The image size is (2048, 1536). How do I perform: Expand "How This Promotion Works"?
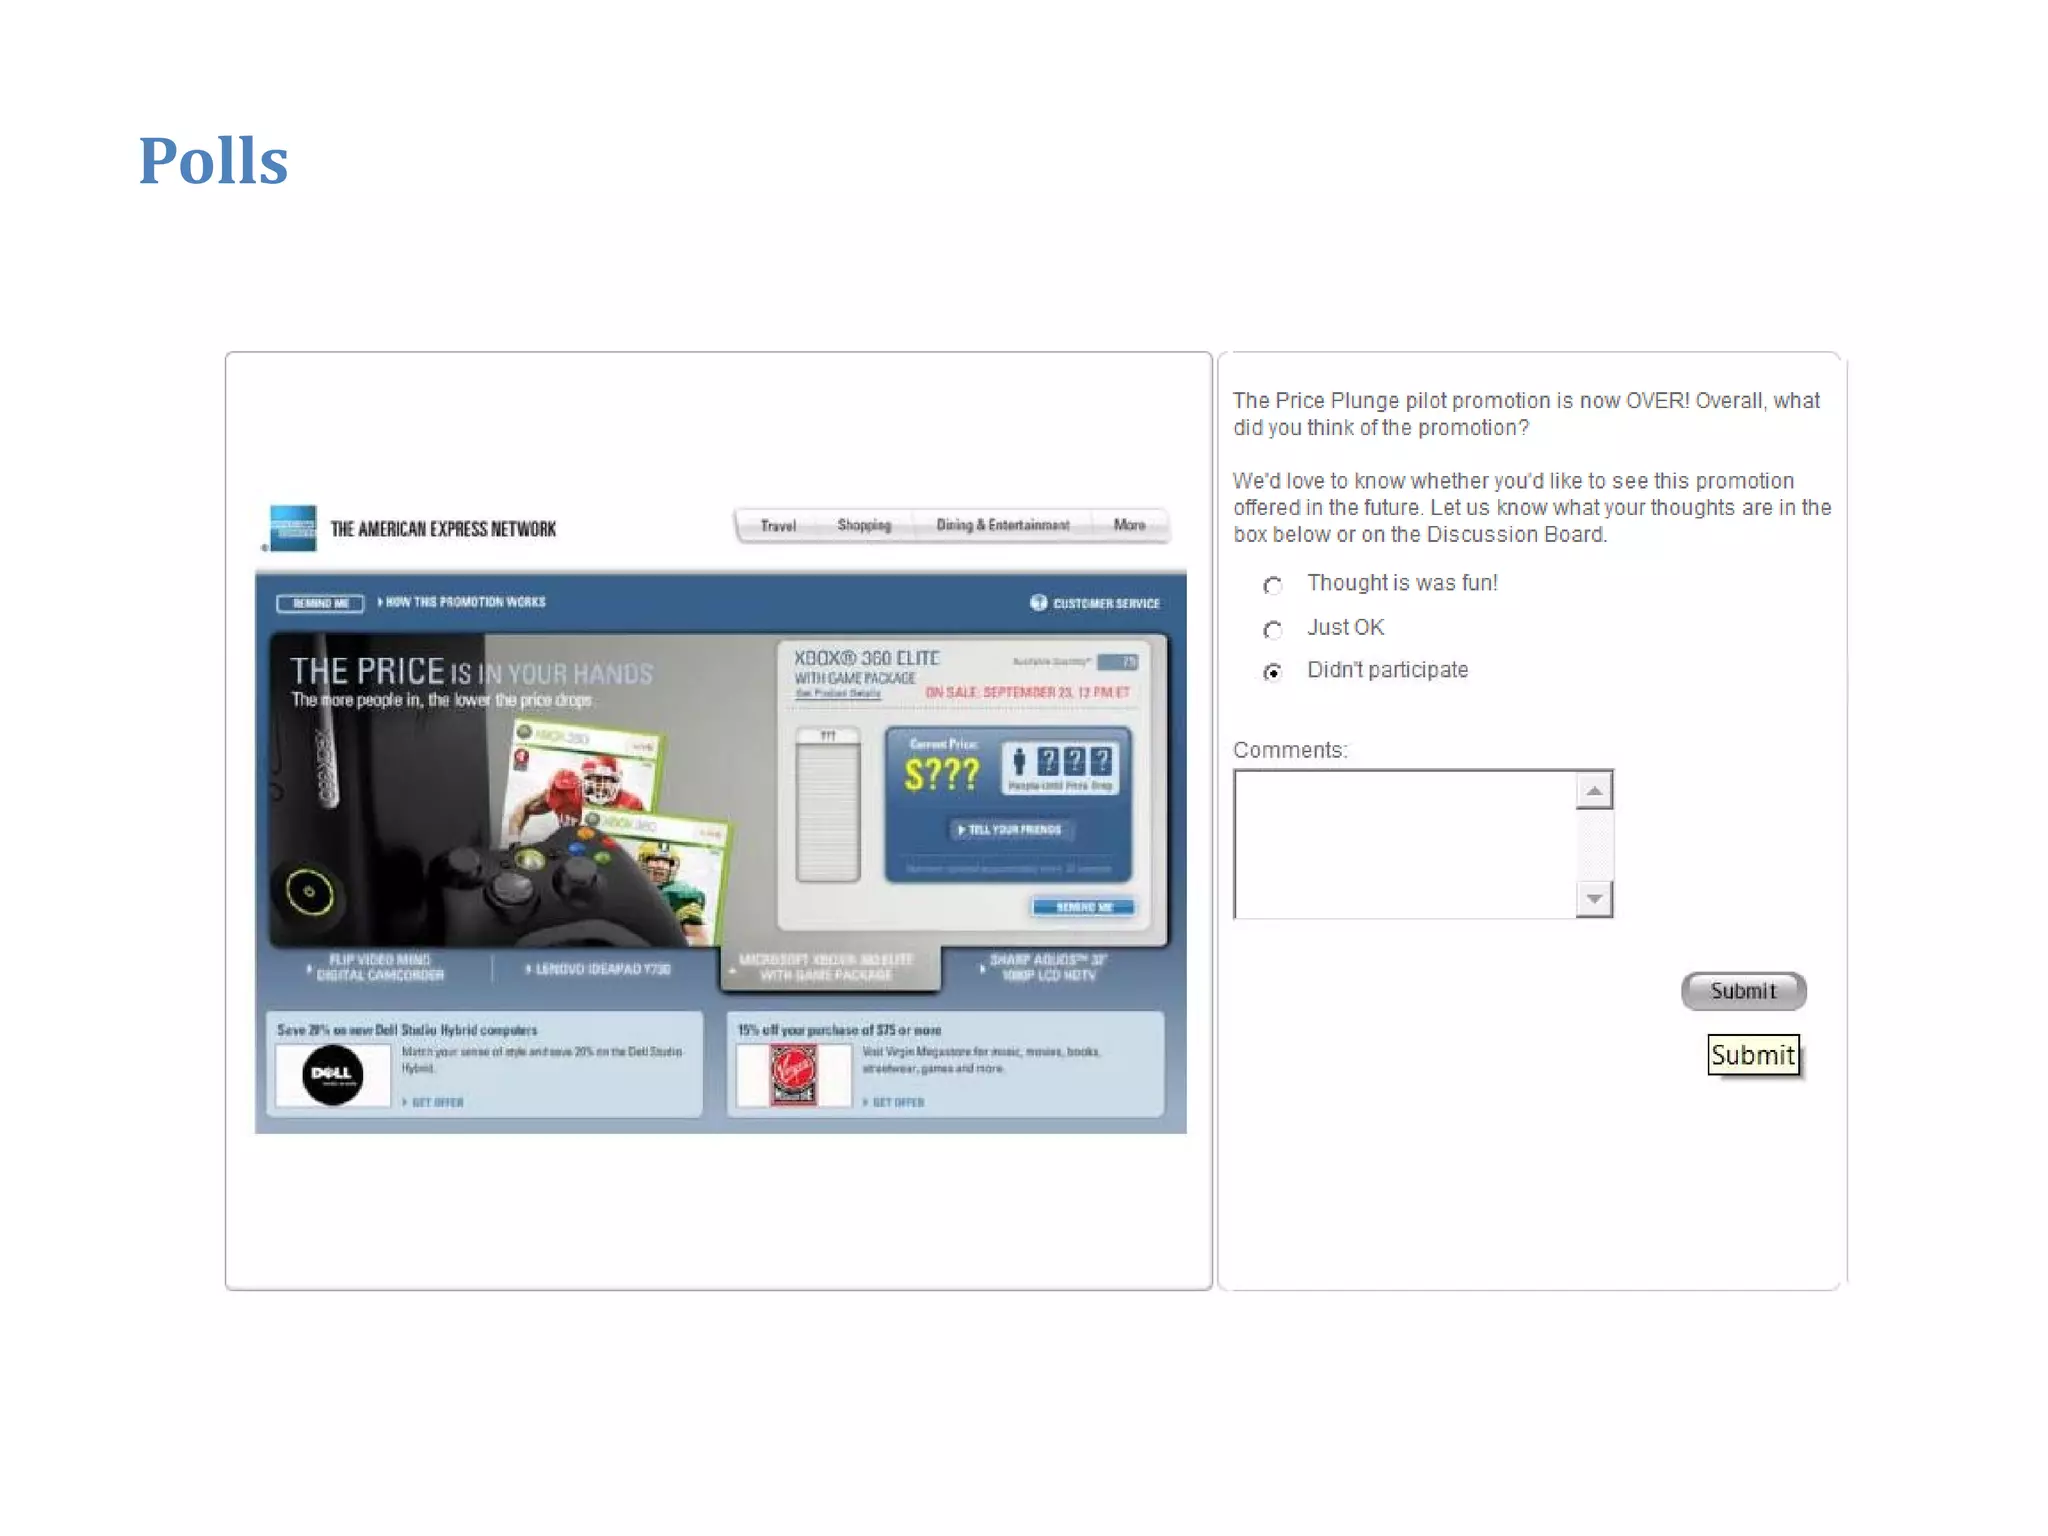461,602
